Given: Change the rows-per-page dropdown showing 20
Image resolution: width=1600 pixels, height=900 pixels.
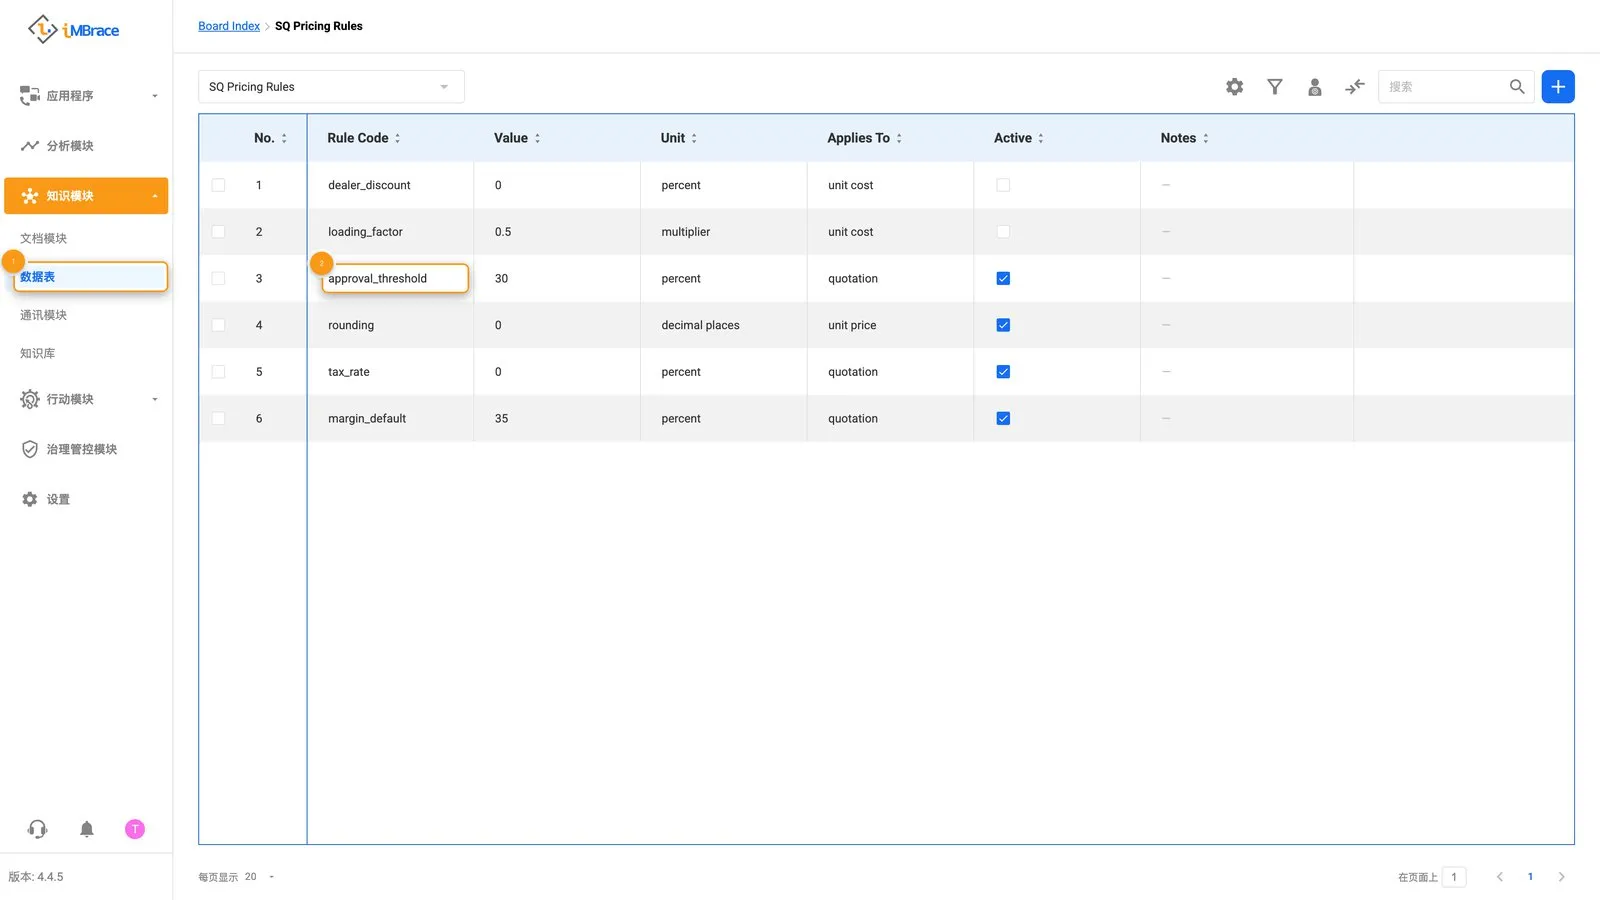Looking at the screenshot, I should click(x=259, y=877).
